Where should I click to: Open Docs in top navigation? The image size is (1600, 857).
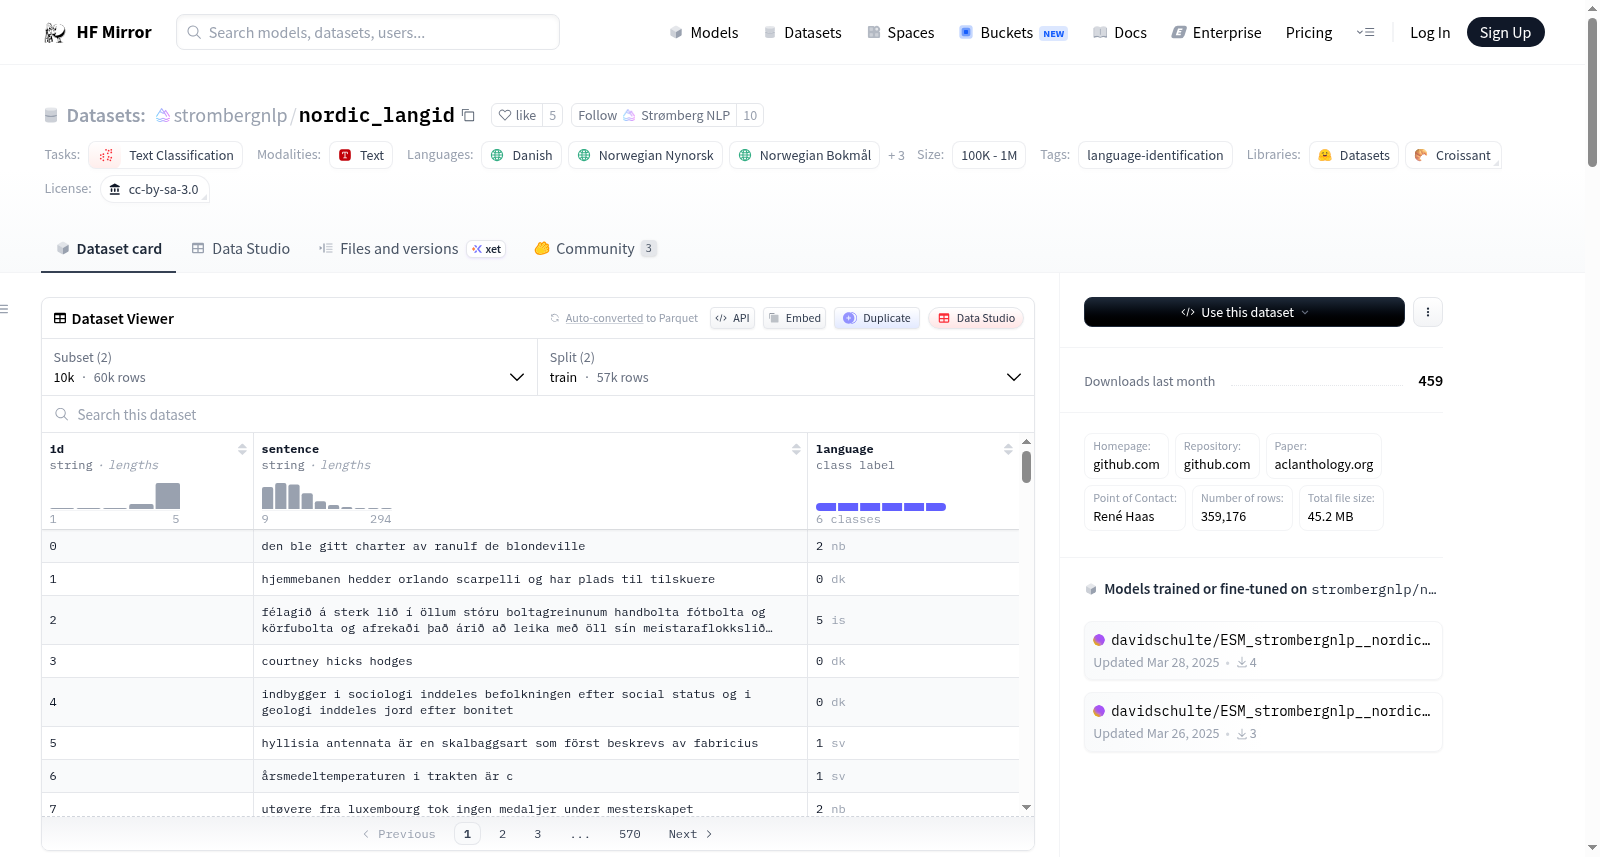point(1119,33)
